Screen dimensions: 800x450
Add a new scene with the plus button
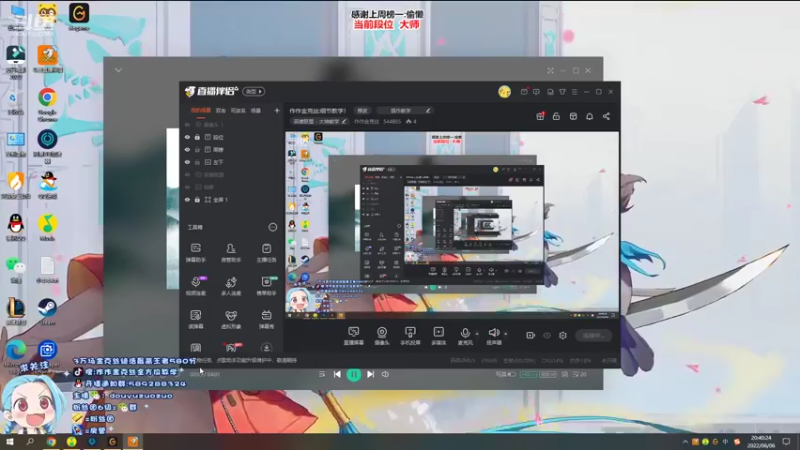[x=277, y=110]
